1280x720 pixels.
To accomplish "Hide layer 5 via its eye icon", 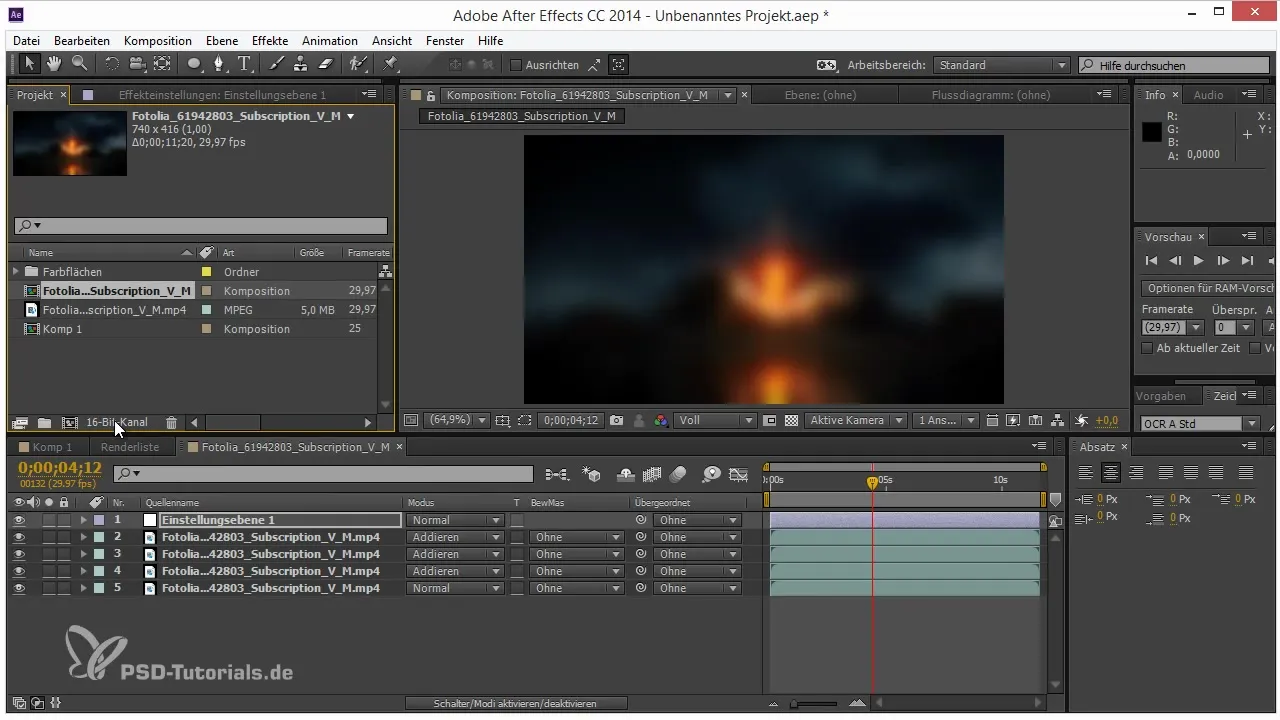I will point(18,588).
